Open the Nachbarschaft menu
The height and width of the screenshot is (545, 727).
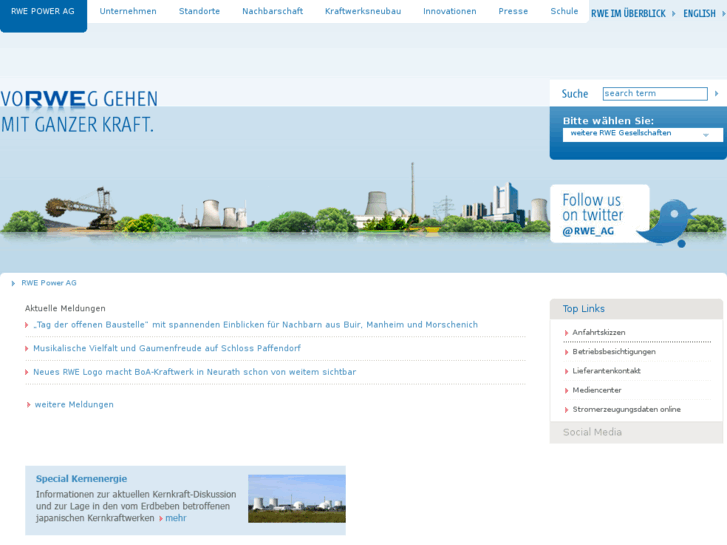click(x=272, y=11)
